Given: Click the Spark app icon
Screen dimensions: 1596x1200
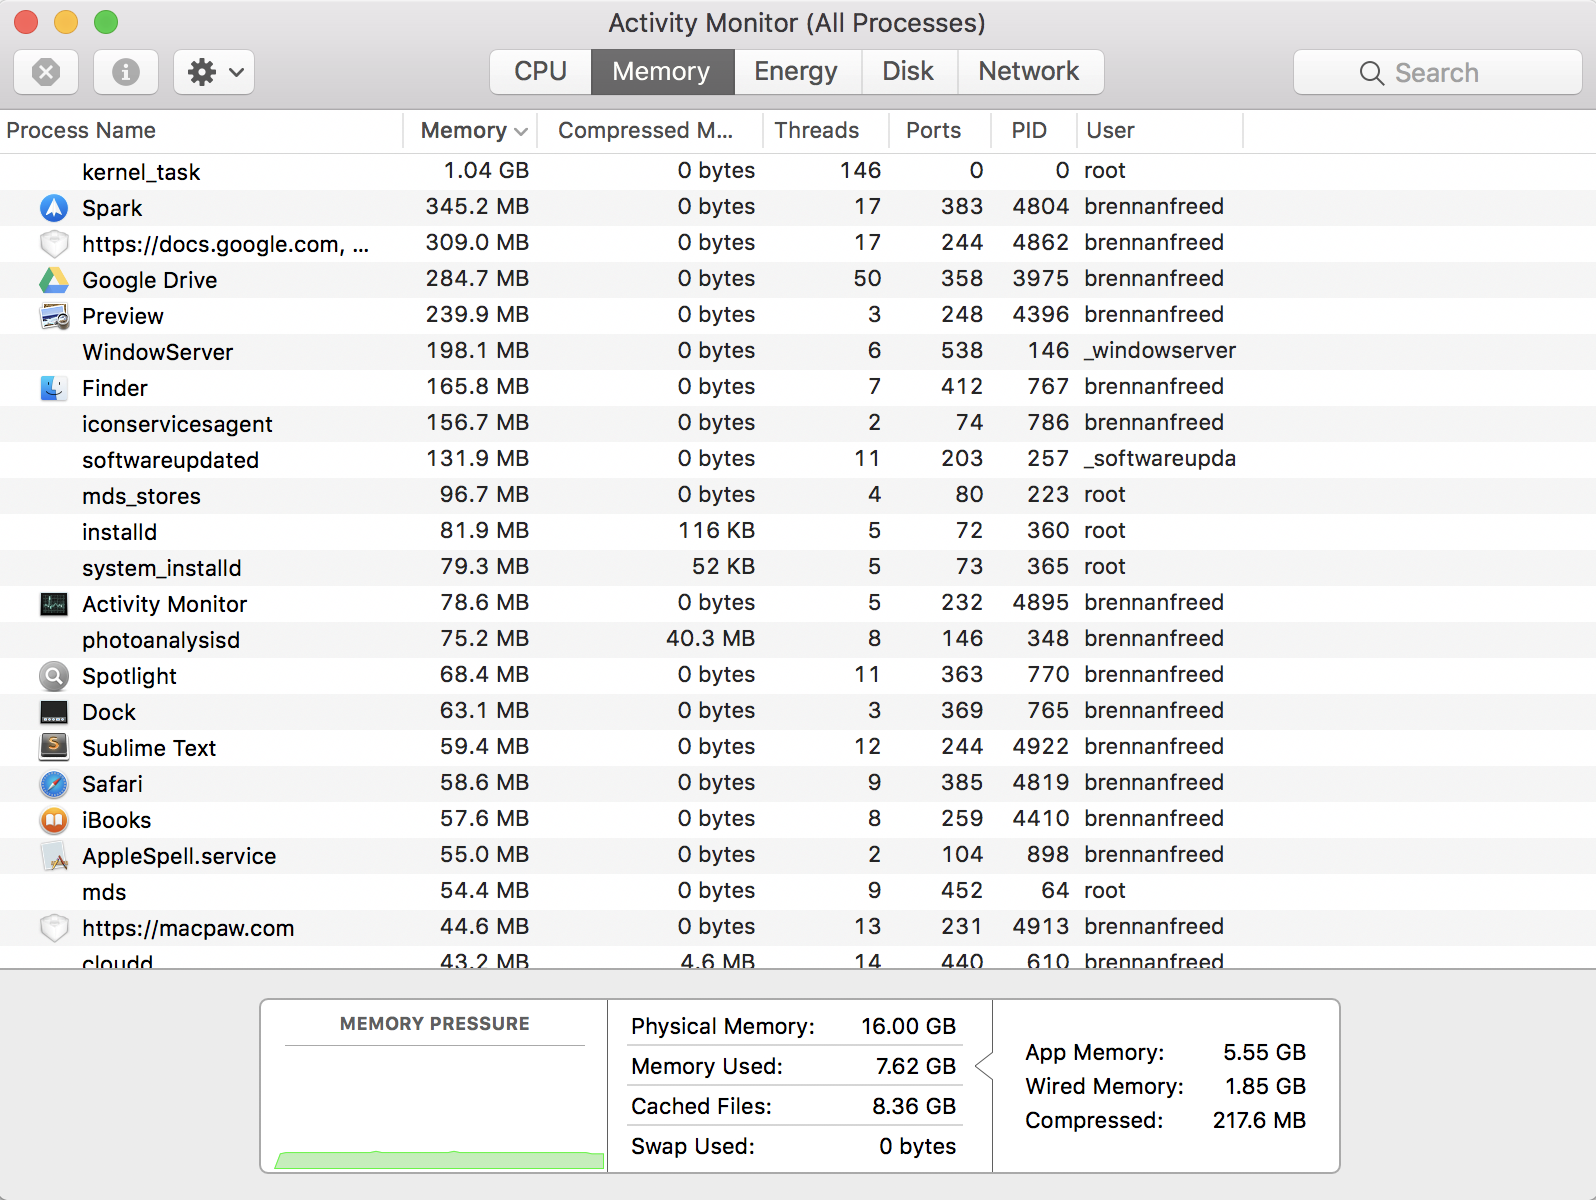Looking at the screenshot, I should (x=54, y=208).
